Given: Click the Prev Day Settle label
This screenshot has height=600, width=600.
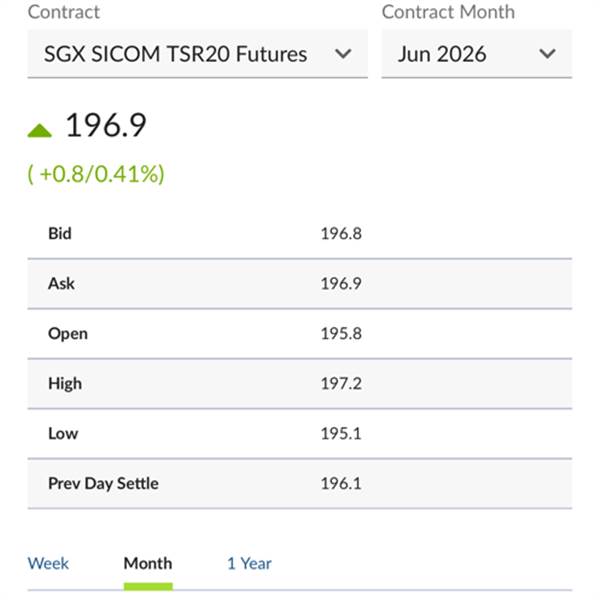Looking at the screenshot, I should click(103, 483).
